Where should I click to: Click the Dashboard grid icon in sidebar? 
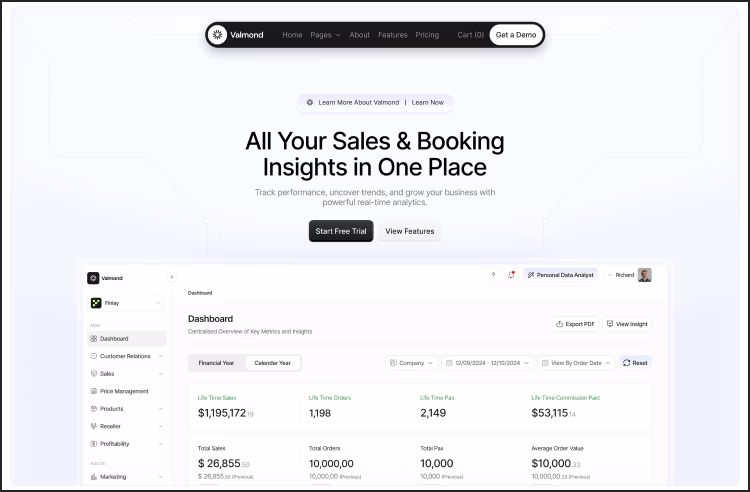coord(94,339)
